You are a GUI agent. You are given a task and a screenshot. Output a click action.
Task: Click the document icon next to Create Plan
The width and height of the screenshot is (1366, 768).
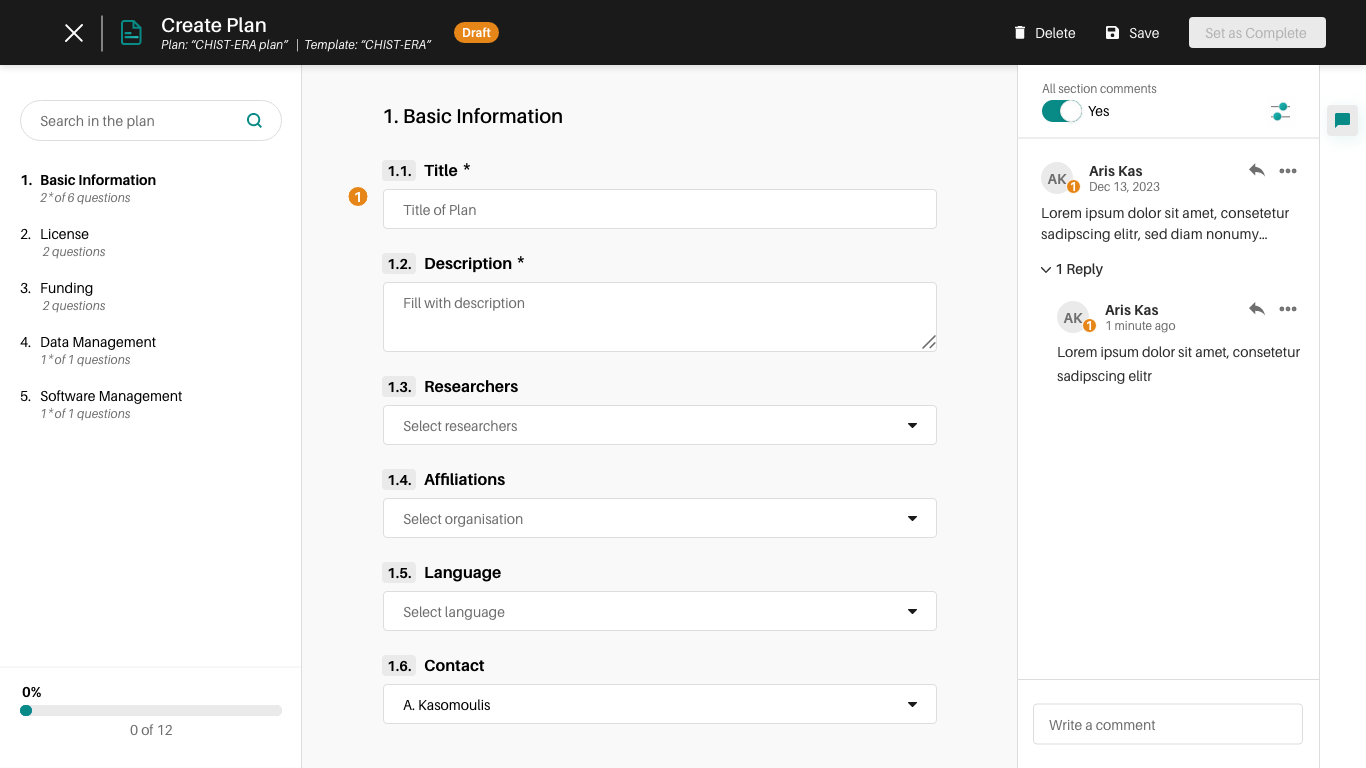click(x=130, y=32)
